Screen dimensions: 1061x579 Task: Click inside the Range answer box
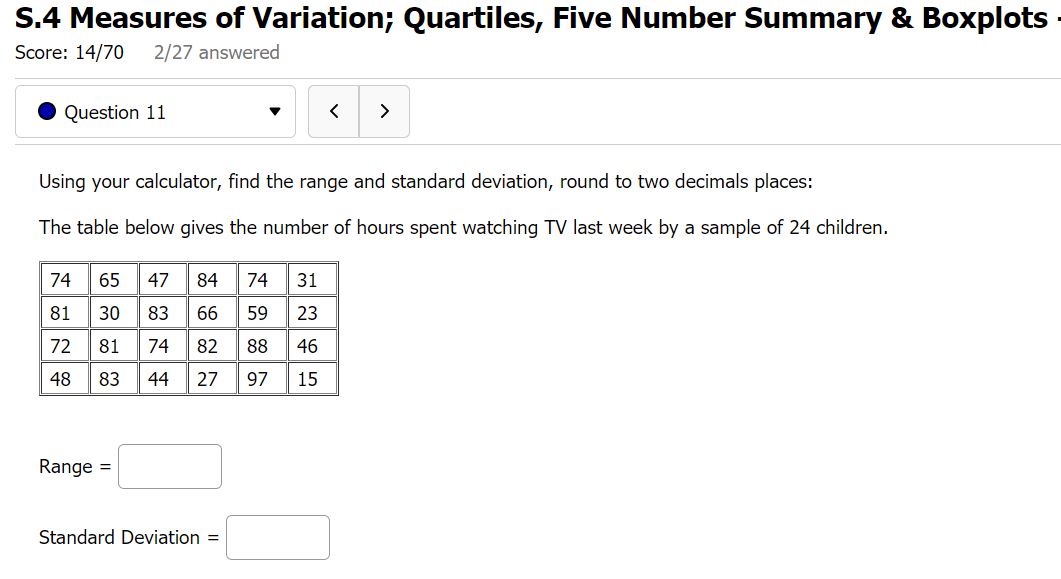pyautogui.click(x=169, y=466)
